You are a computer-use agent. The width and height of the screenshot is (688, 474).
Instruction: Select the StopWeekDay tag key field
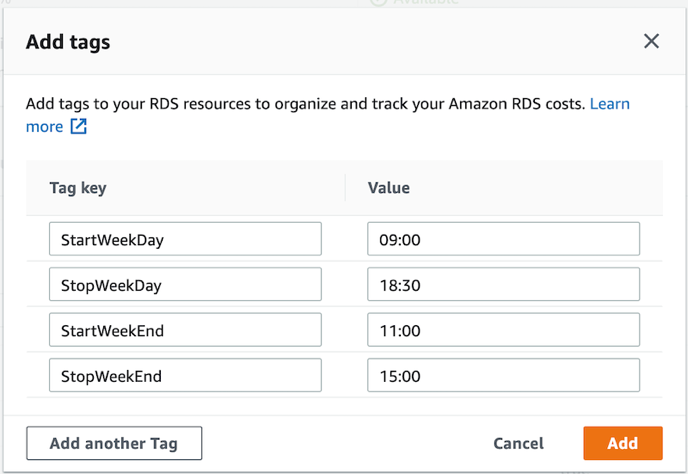pos(185,285)
